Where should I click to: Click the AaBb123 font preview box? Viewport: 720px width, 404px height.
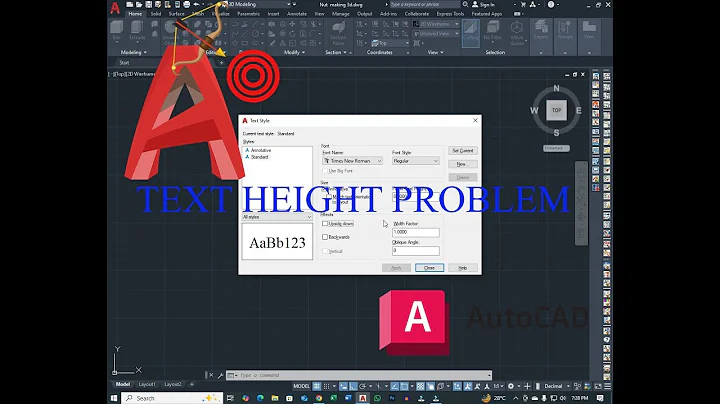(277, 242)
